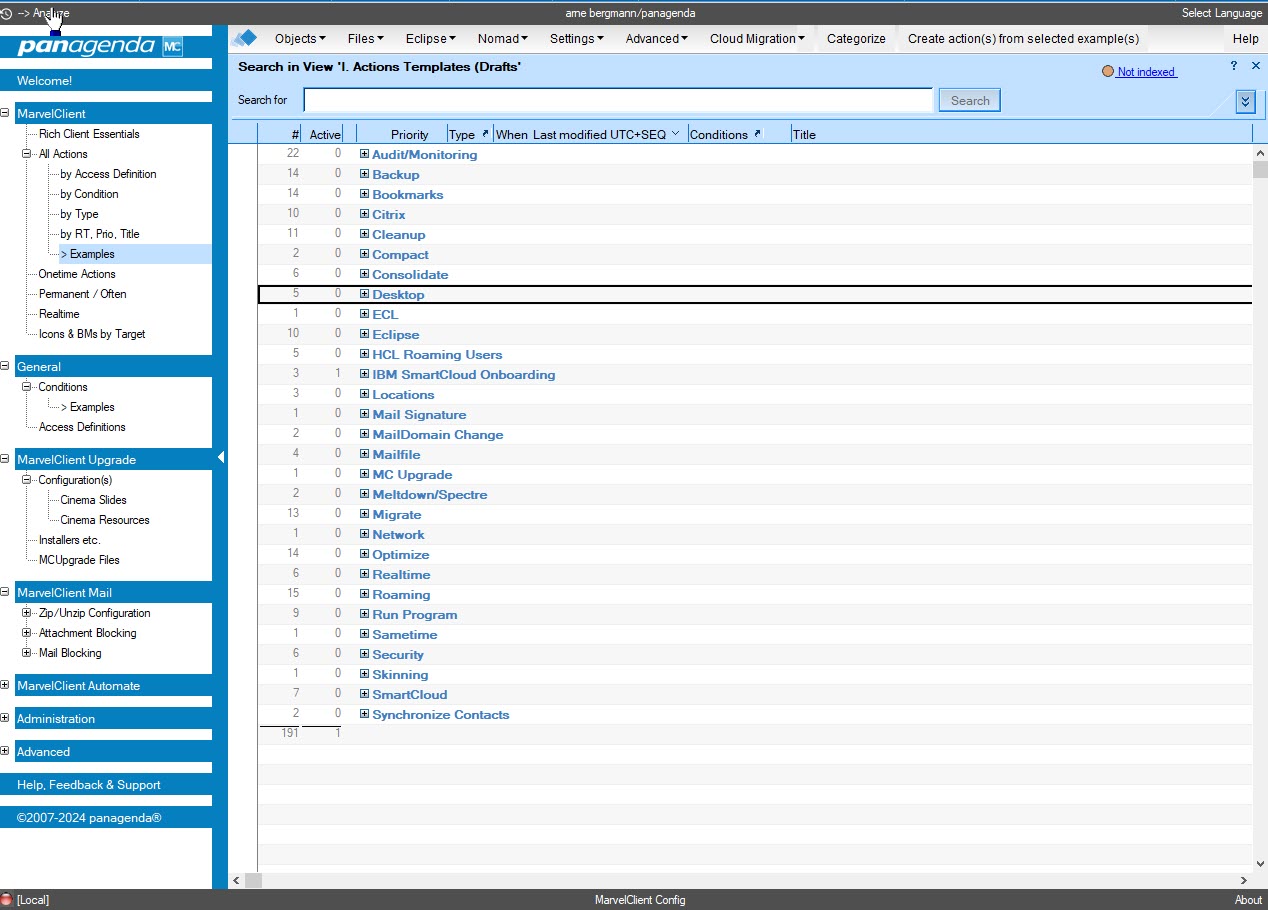The width and height of the screenshot is (1268, 910).
Task: Collapse the General sidebar section
Action: coord(5,366)
